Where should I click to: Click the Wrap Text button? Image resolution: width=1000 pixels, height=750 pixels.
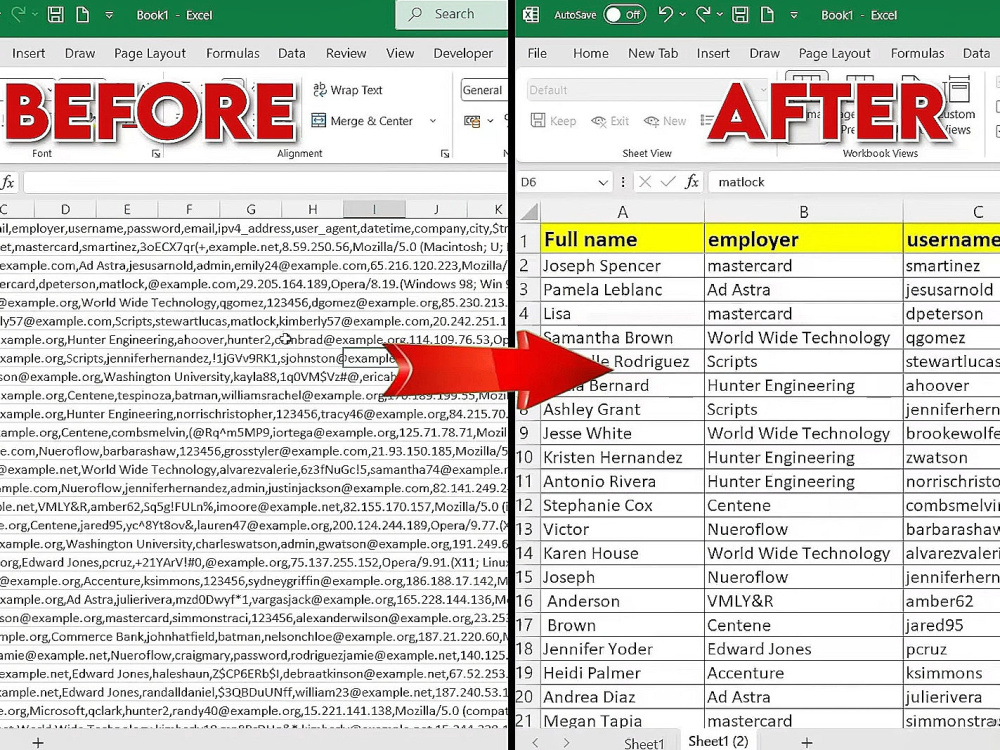[x=348, y=90]
